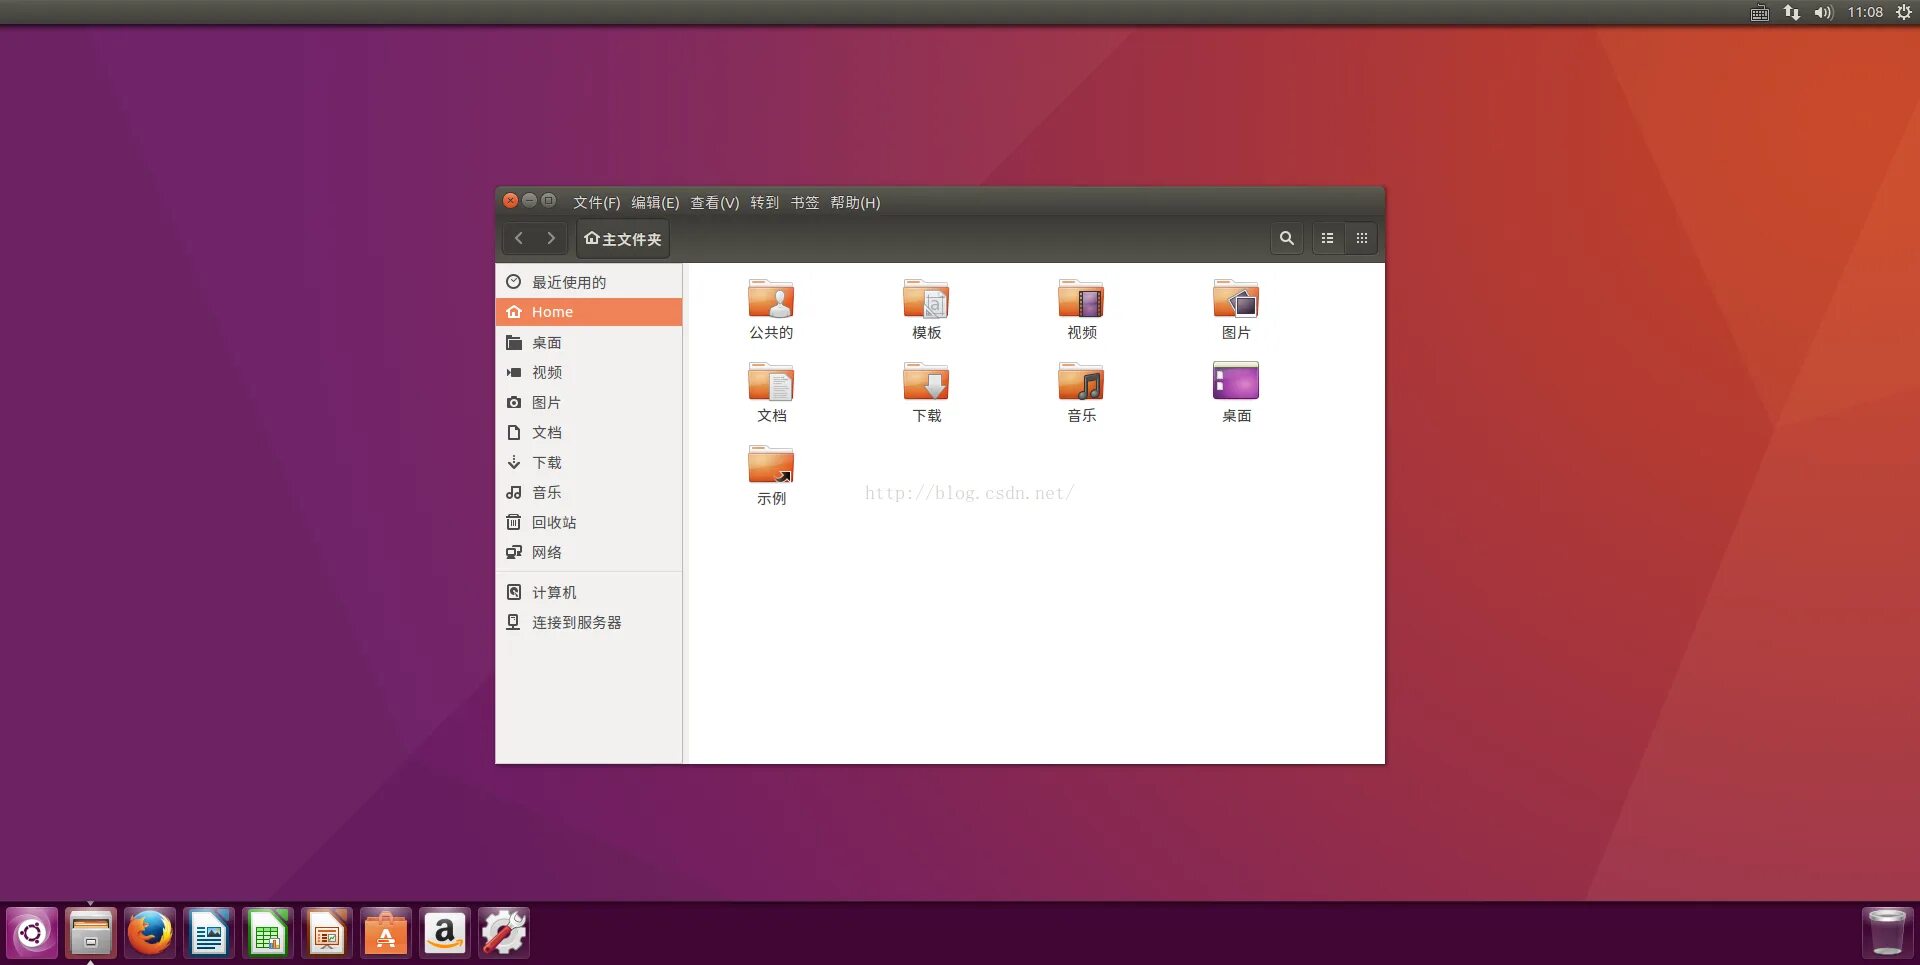Image resolution: width=1920 pixels, height=965 pixels.
Task: Open Amazon launcher icon
Action: click(445, 934)
